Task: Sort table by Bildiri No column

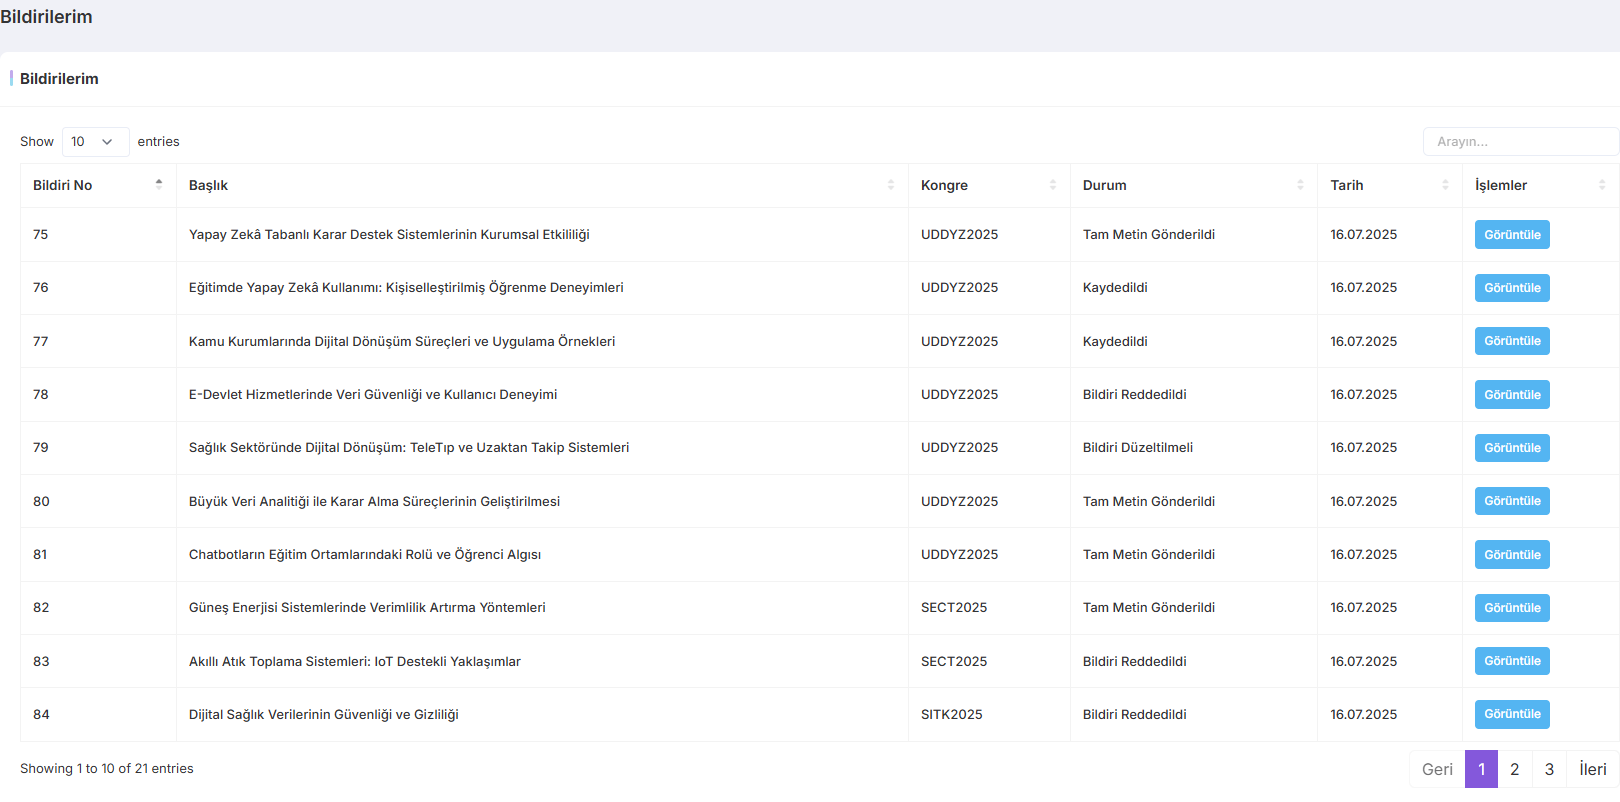Action: click(x=158, y=185)
